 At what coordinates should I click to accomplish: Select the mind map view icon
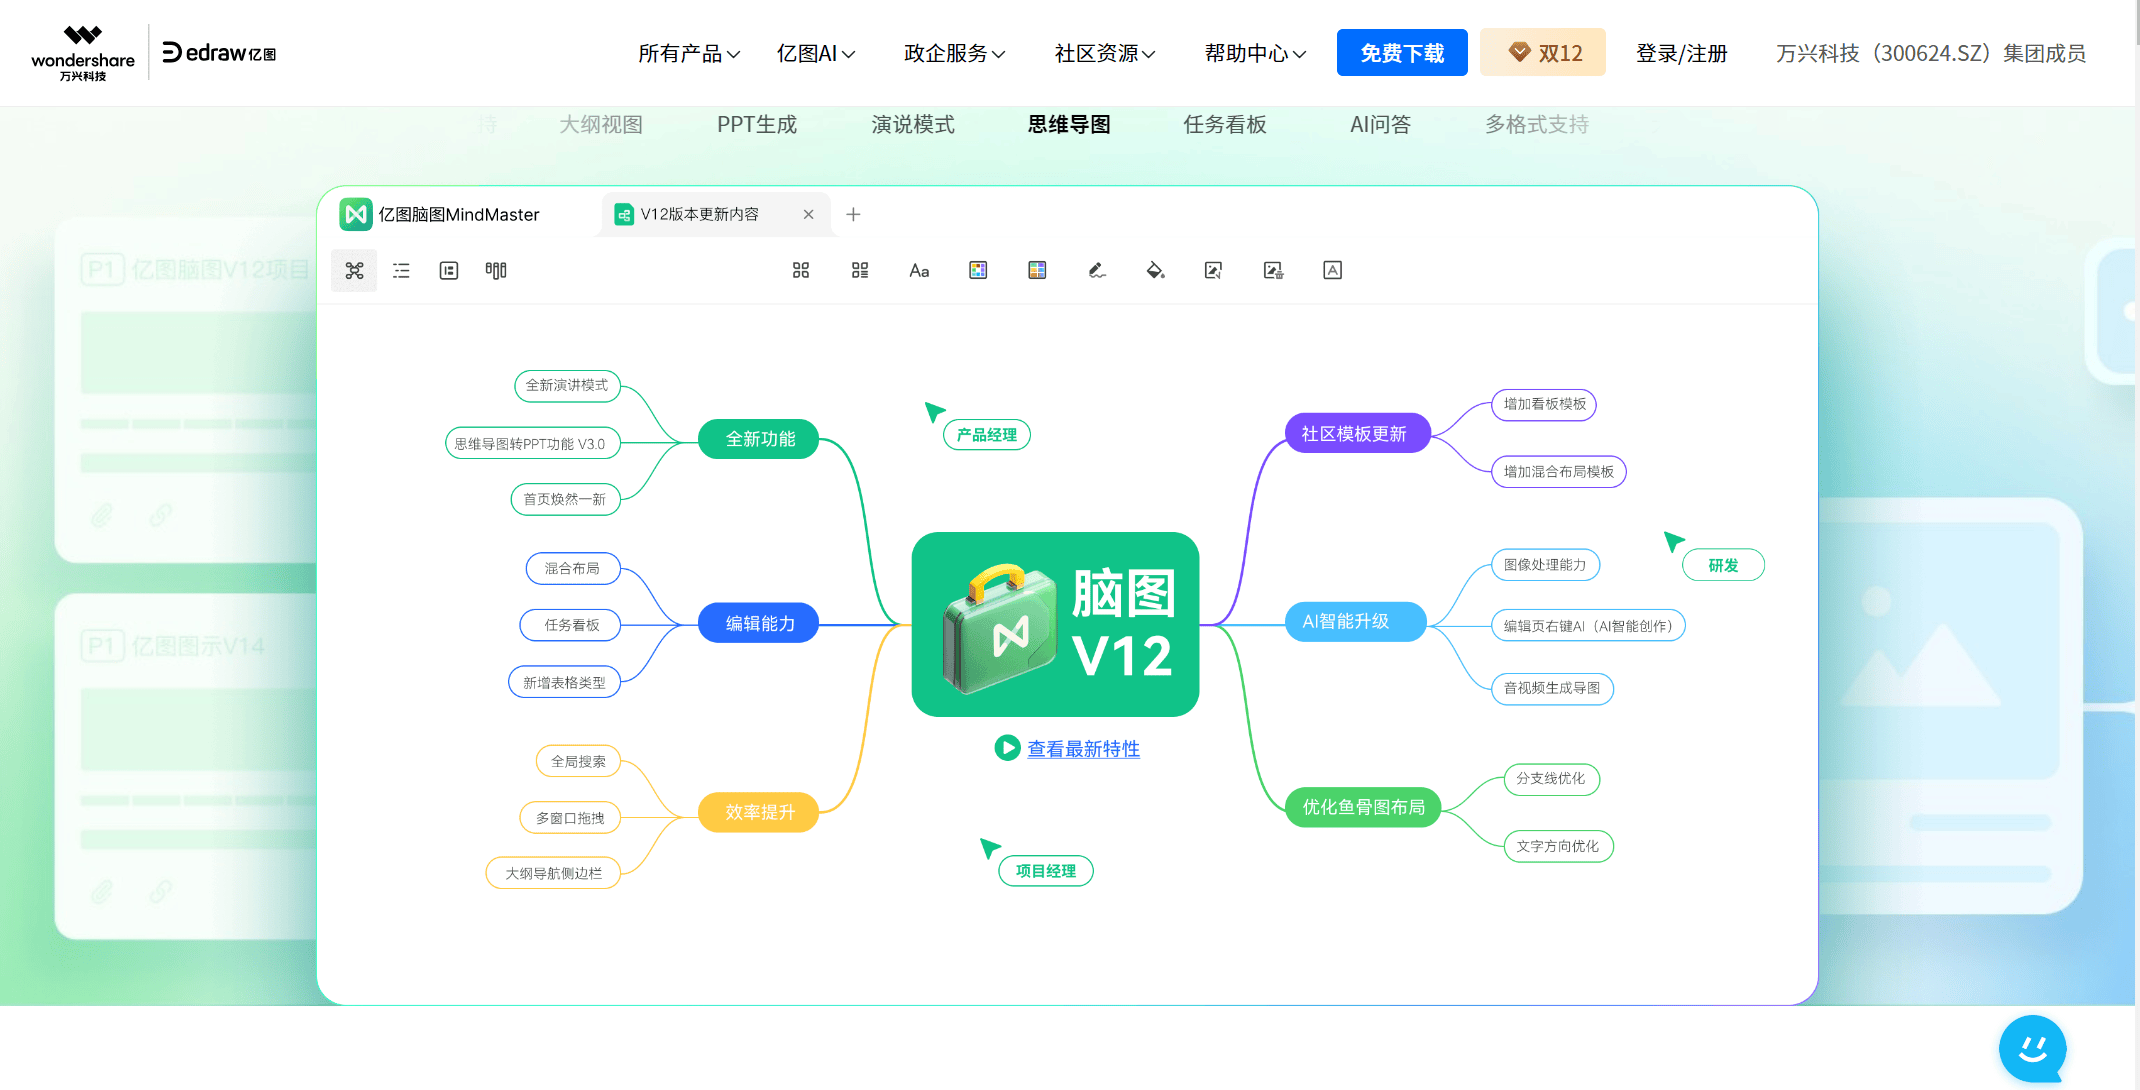click(354, 271)
